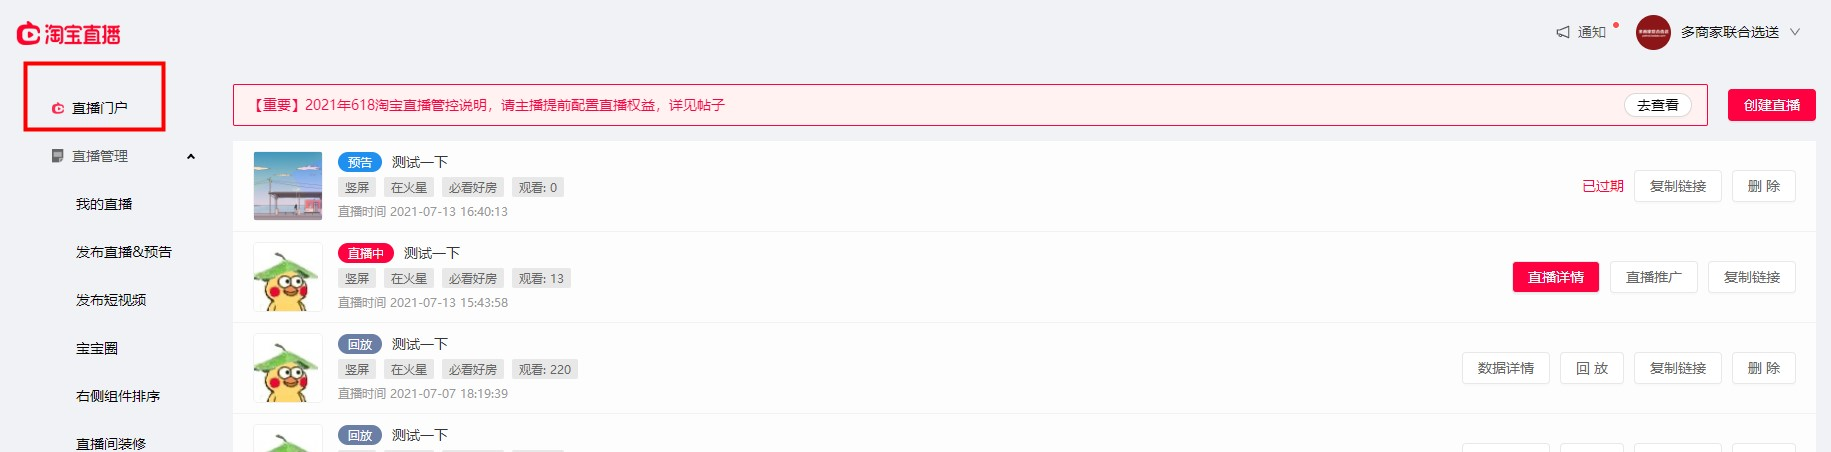Image resolution: width=1831 pixels, height=452 pixels.
Task: Open 我的直播 sidebar item
Action: [x=104, y=204]
